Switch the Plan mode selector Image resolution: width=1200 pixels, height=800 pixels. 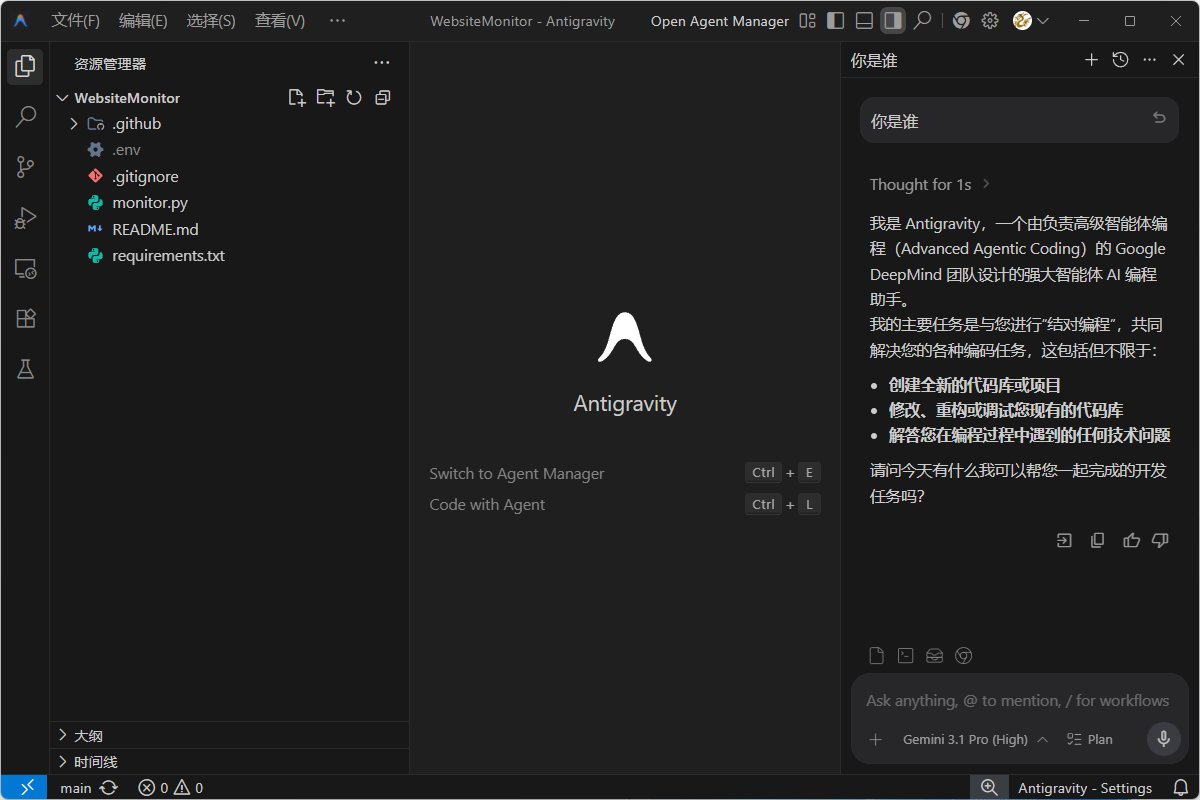click(1089, 739)
